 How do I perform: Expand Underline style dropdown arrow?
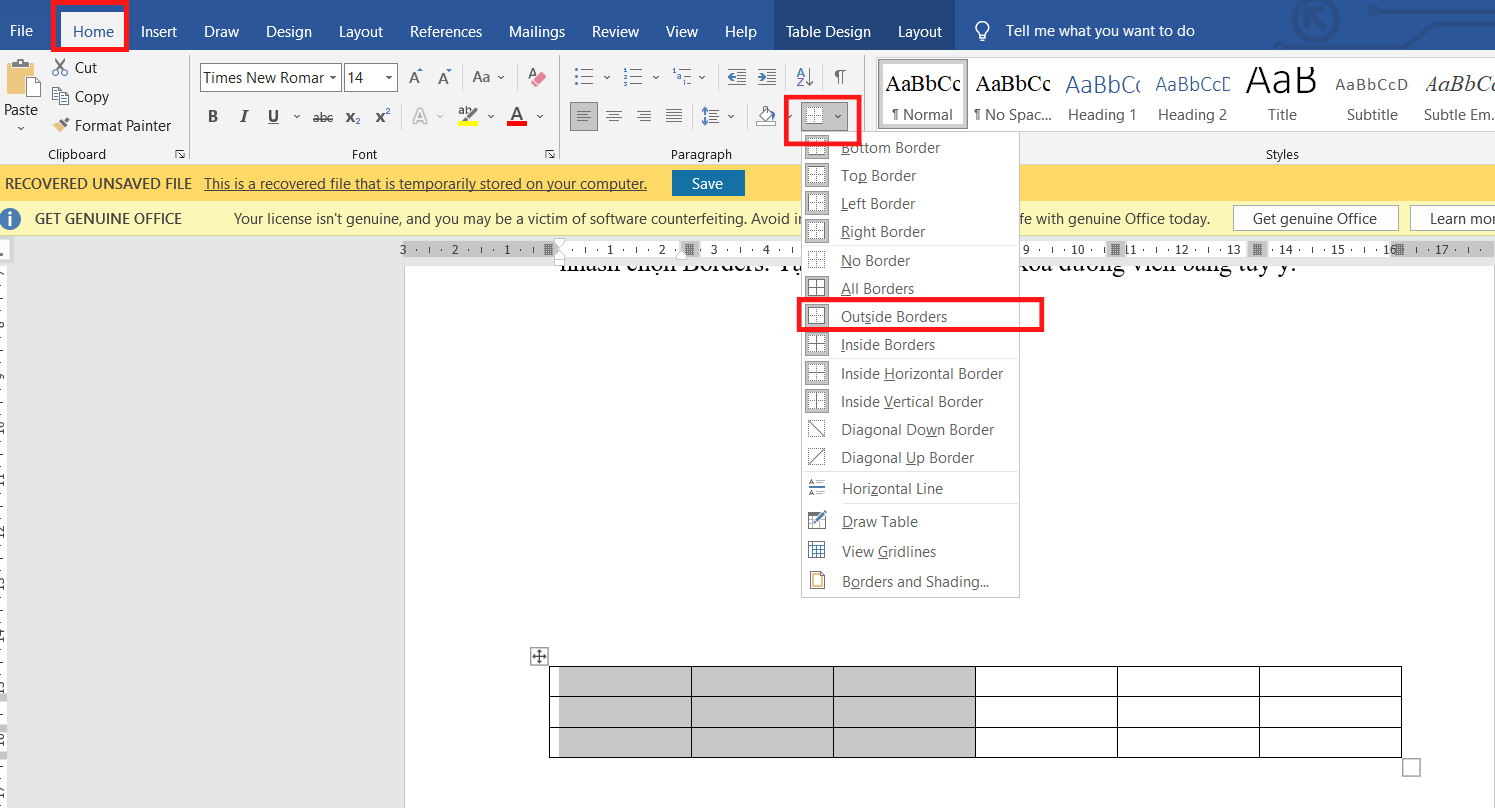tap(296, 117)
